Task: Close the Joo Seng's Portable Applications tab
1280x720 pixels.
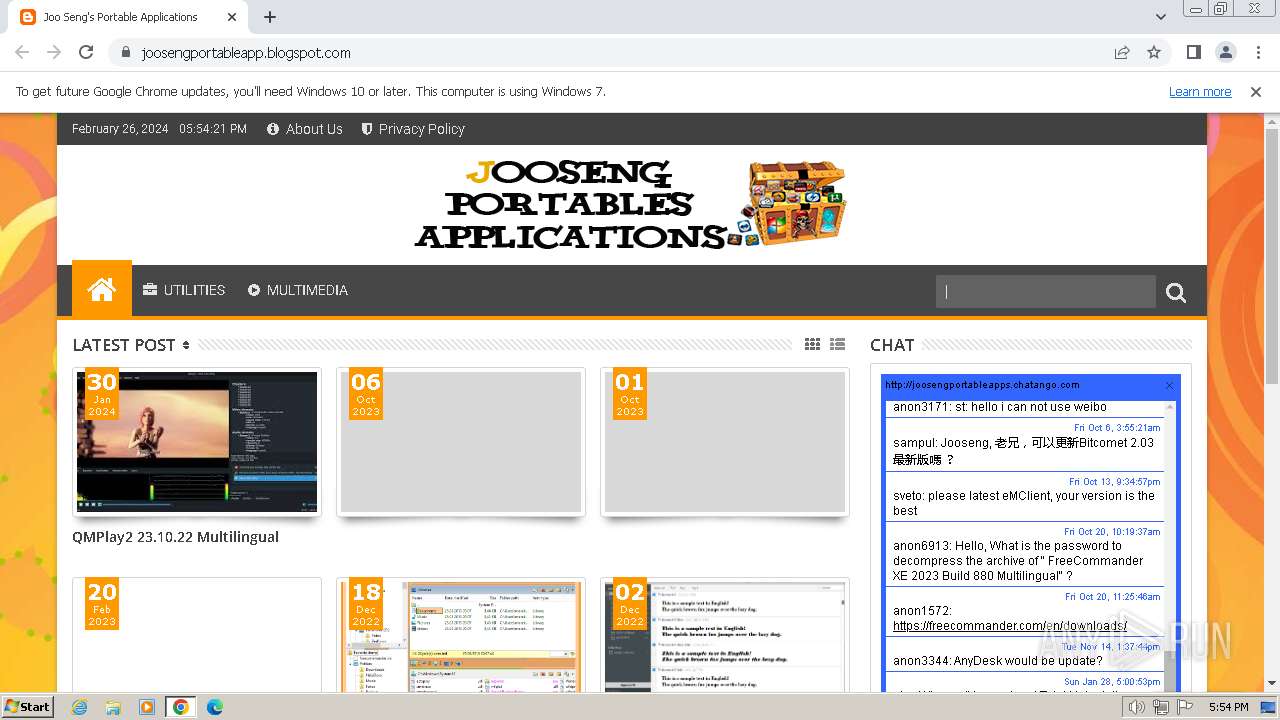Action: 232,17
